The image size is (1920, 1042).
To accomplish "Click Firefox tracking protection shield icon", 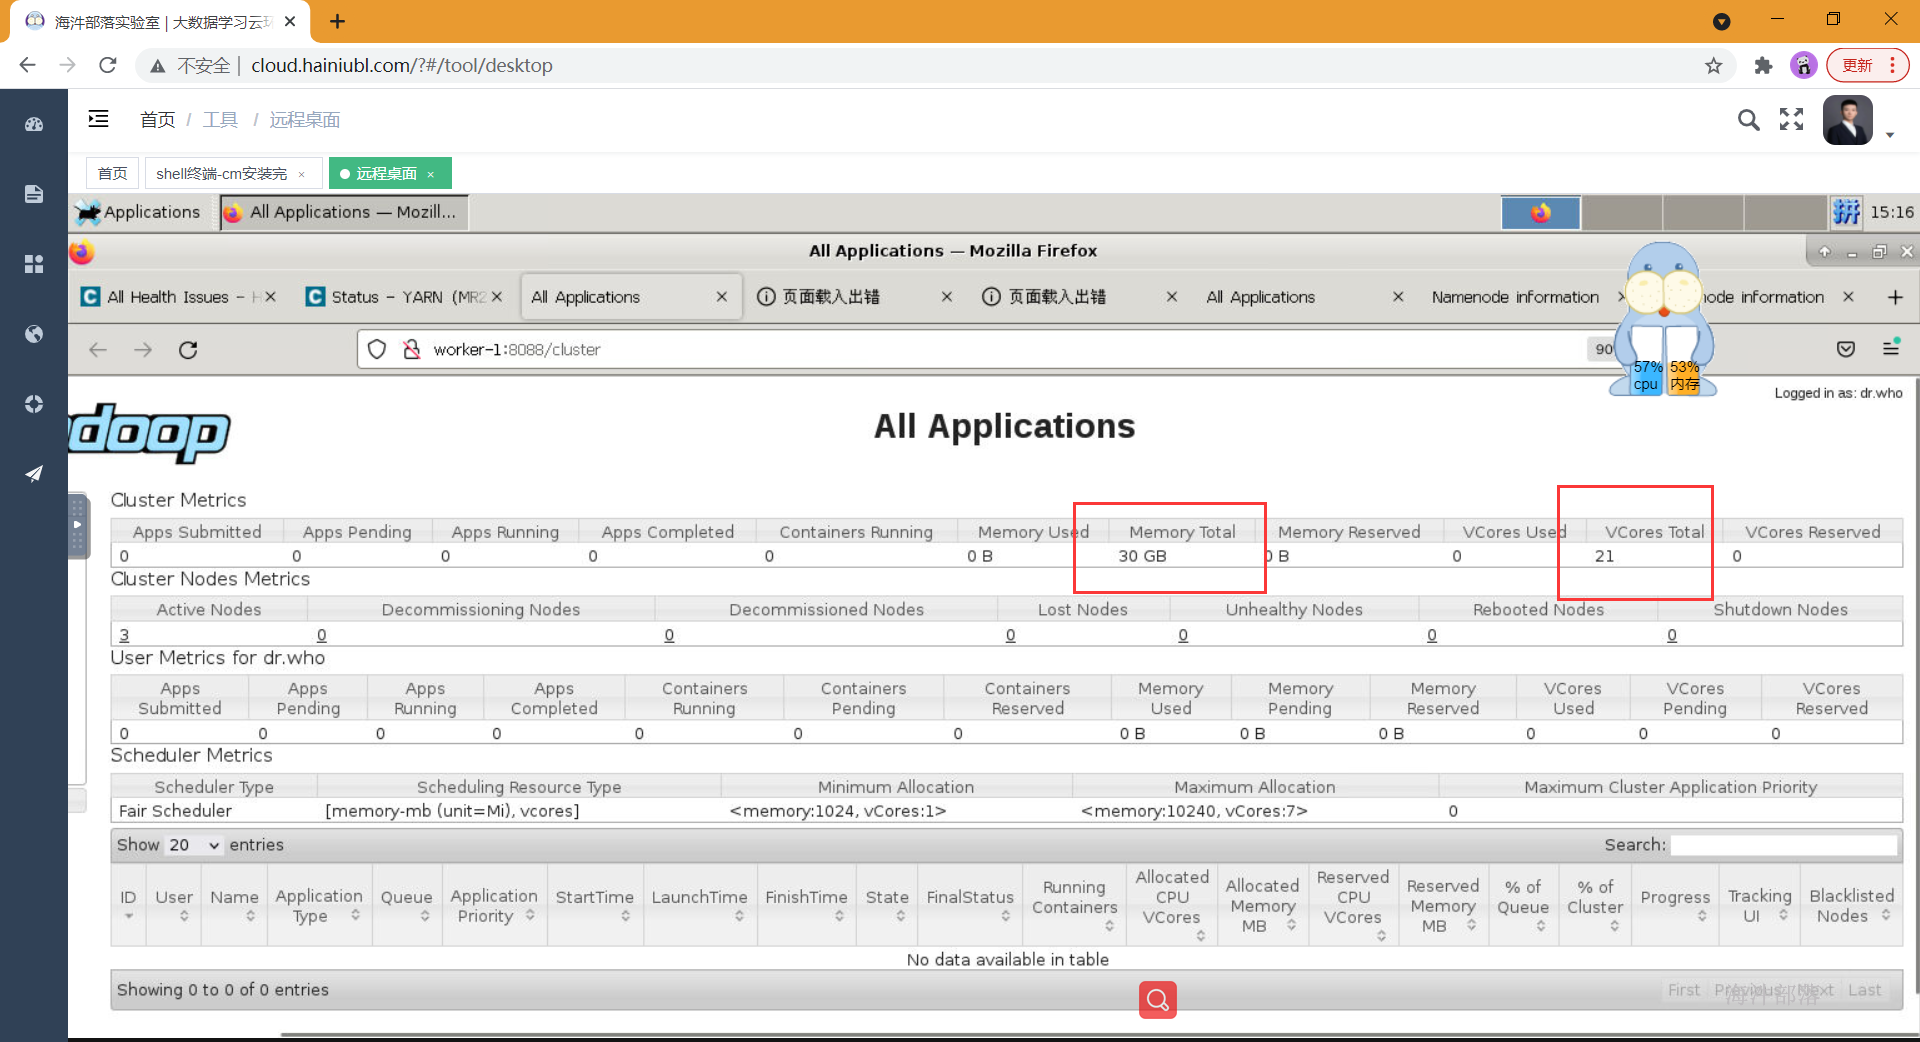I will click(x=377, y=349).
